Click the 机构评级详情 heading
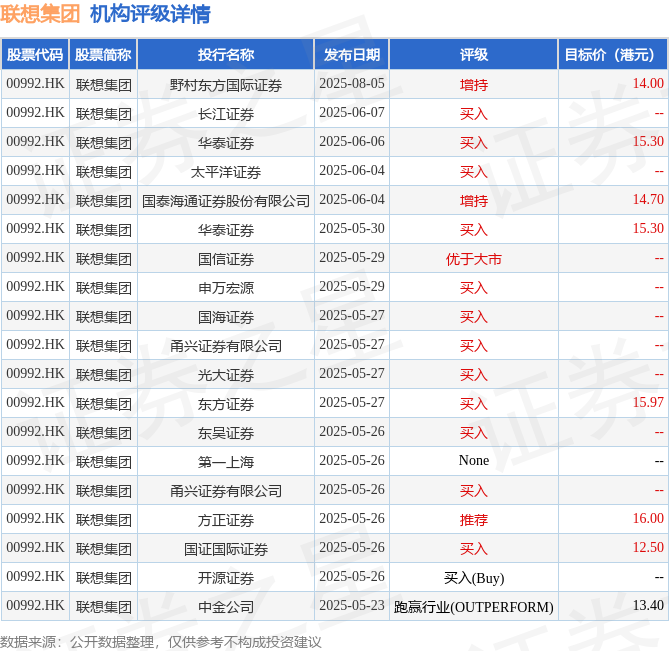This screenshot has height=651, width=669. tap(150, 14)
